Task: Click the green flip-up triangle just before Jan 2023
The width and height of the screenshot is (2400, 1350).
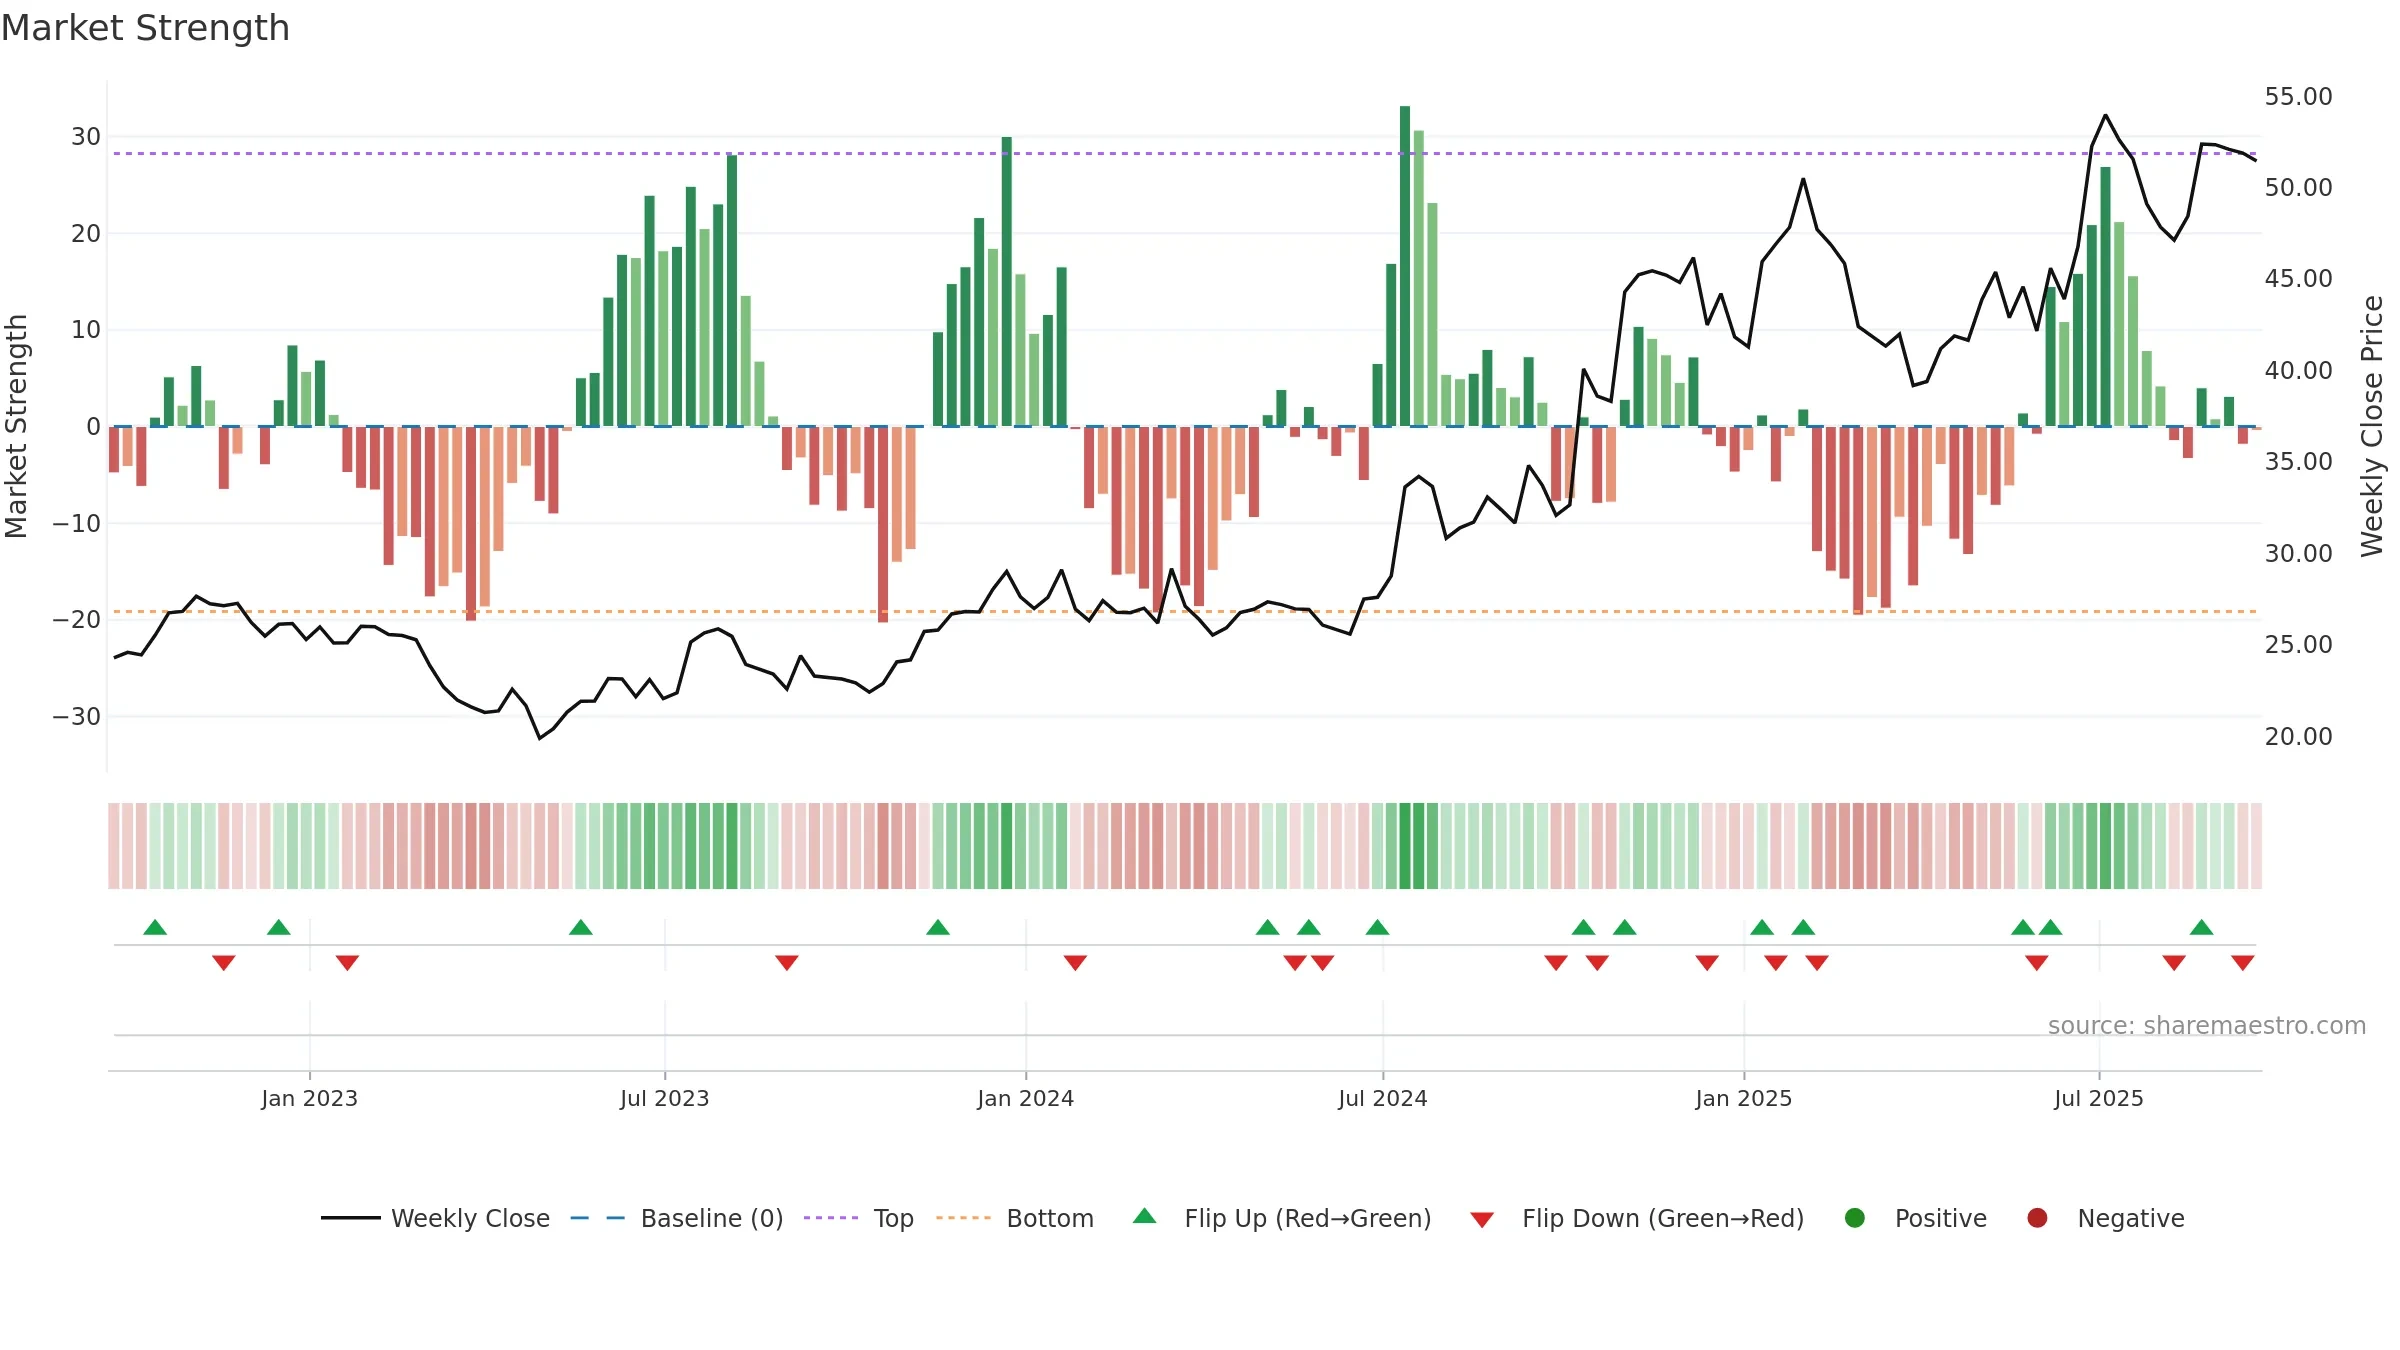Action: tap(279, 927)
